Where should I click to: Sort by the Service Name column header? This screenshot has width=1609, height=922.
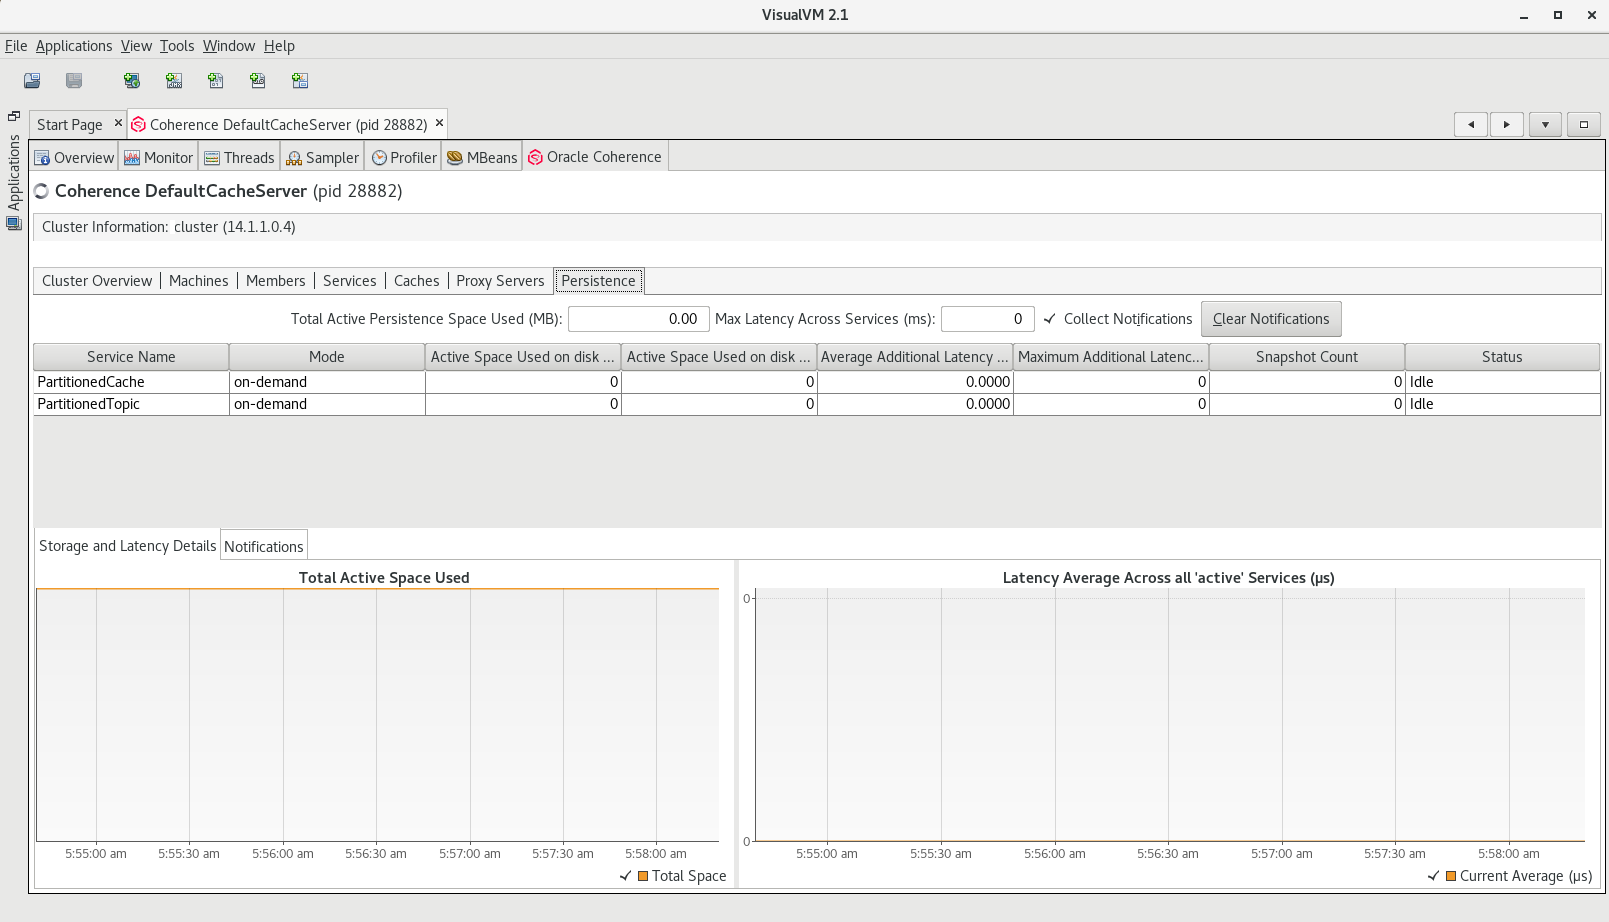click(131, 357)
